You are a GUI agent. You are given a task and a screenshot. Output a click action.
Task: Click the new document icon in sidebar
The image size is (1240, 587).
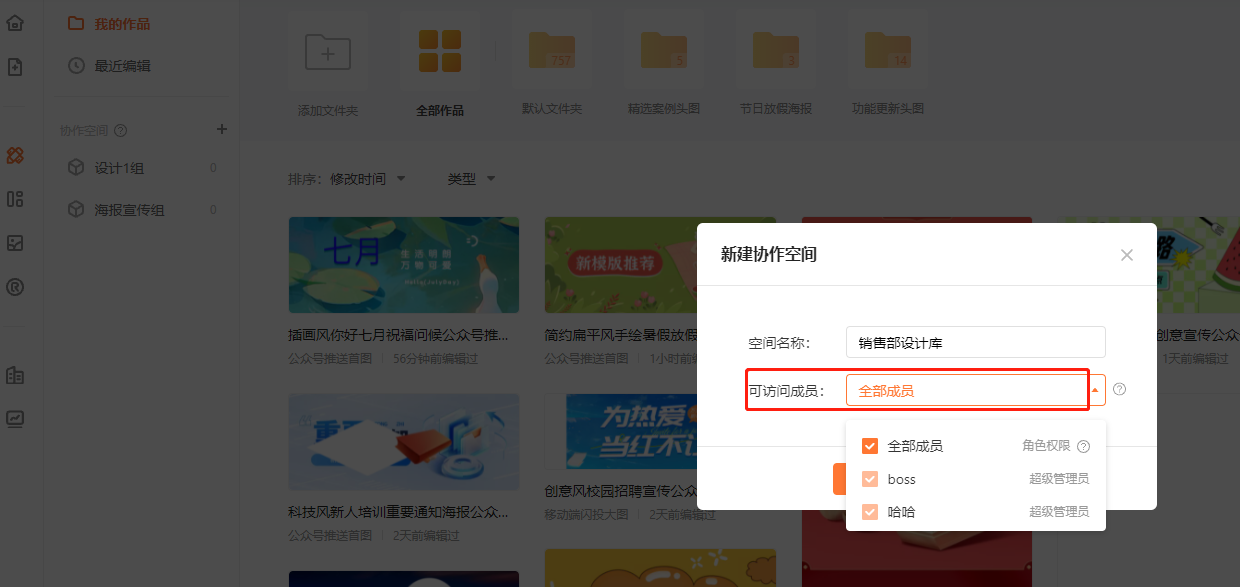15,67
